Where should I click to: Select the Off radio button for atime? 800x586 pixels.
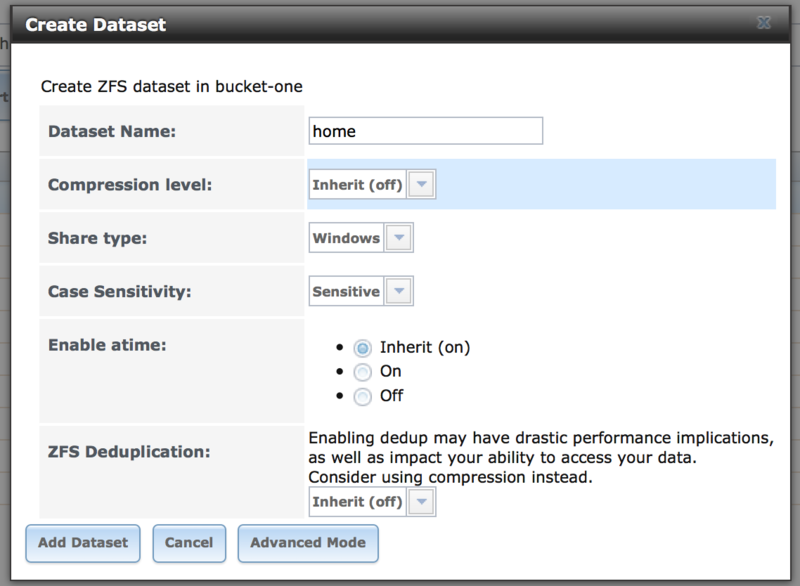[362, 396]
